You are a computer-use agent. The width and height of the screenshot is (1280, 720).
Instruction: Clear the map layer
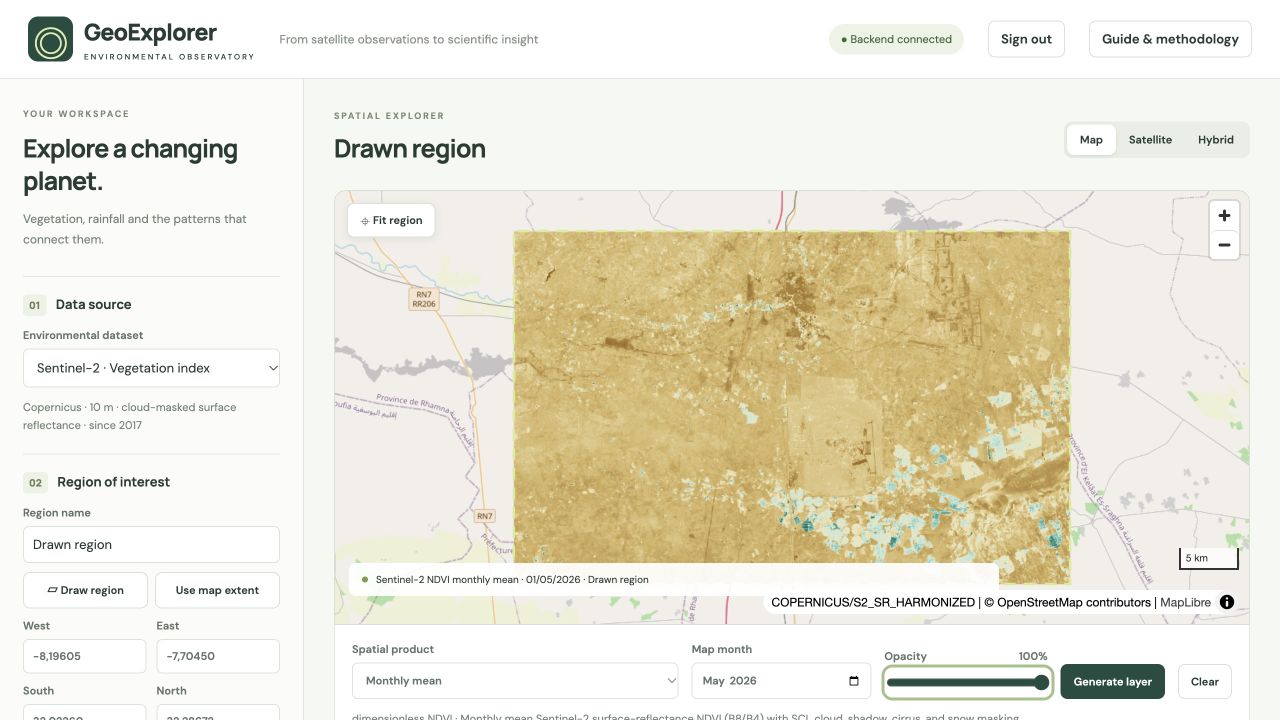click(1205, 681)
